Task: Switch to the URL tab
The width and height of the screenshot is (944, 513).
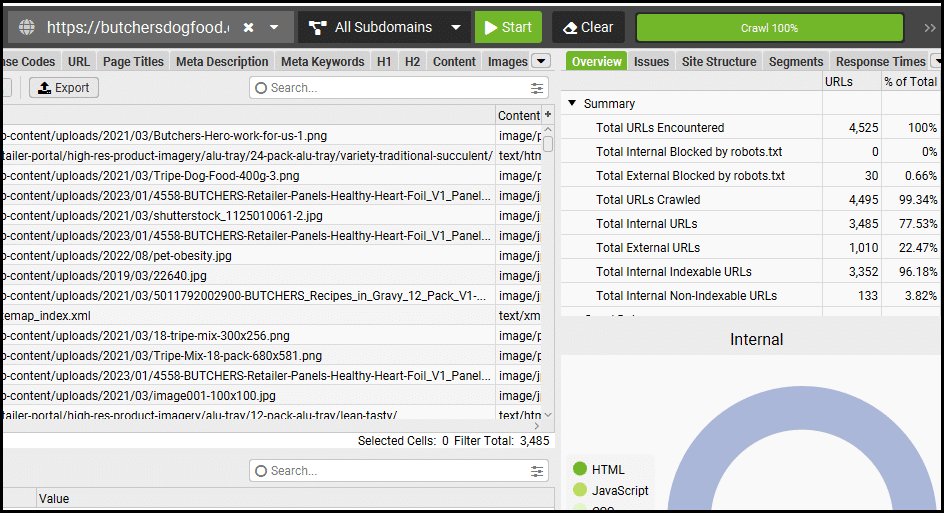Action: pos(79,61)
